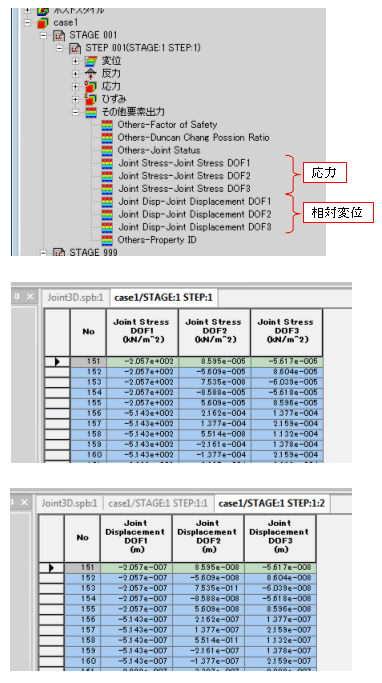Expand the ひずみ tree node
This screenshot has width=382, height=683.
(x=76, y=99)
